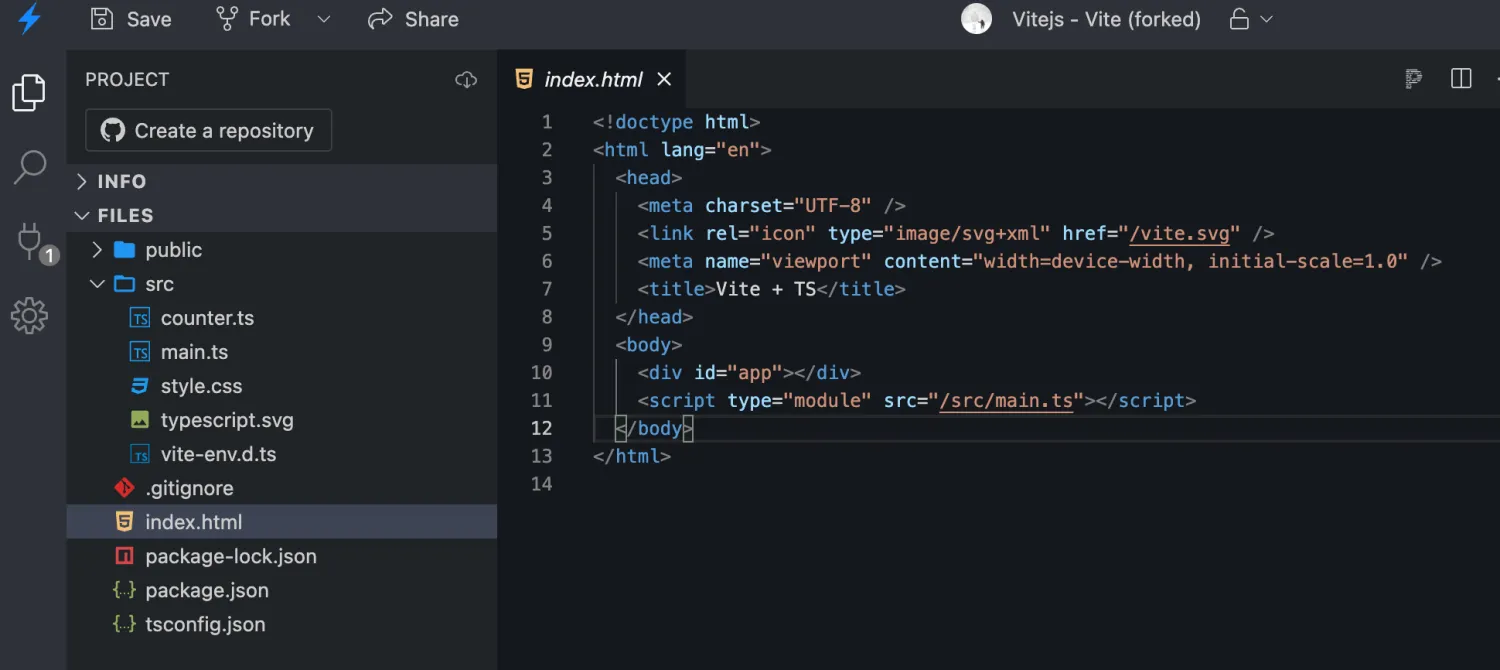The height and width of the screenshot is (670, 1500).
Task: Click the Share button
Action: [x=413, y=19]
